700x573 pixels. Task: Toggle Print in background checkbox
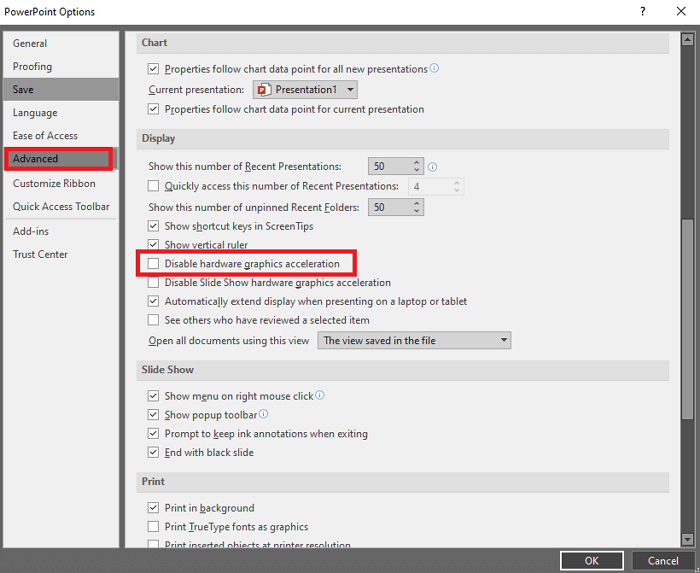(153, 508)
